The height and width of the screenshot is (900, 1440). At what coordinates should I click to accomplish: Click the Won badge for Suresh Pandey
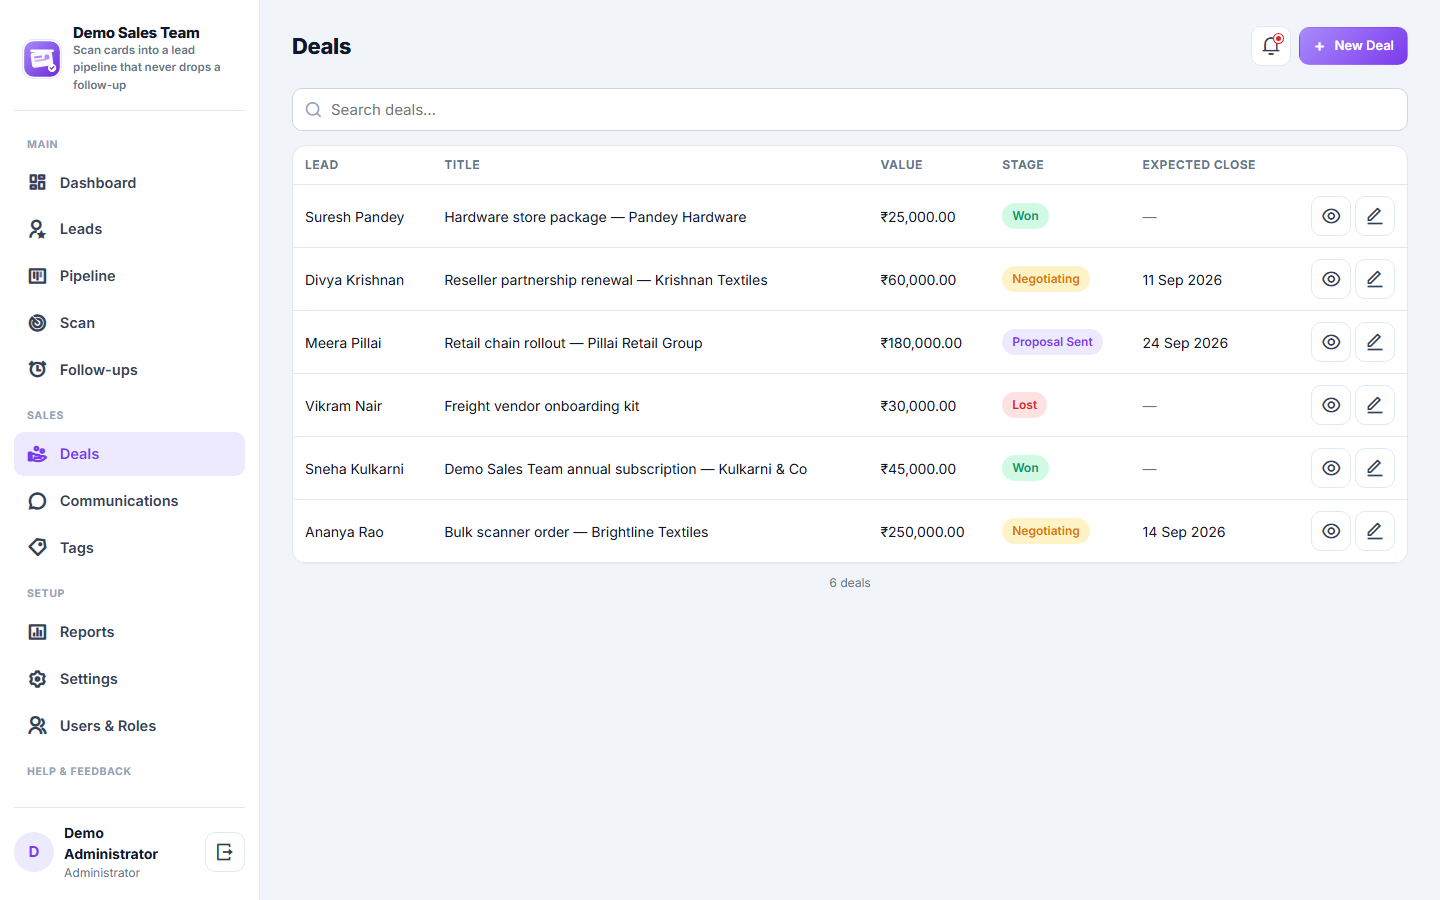coord(1025,216)
